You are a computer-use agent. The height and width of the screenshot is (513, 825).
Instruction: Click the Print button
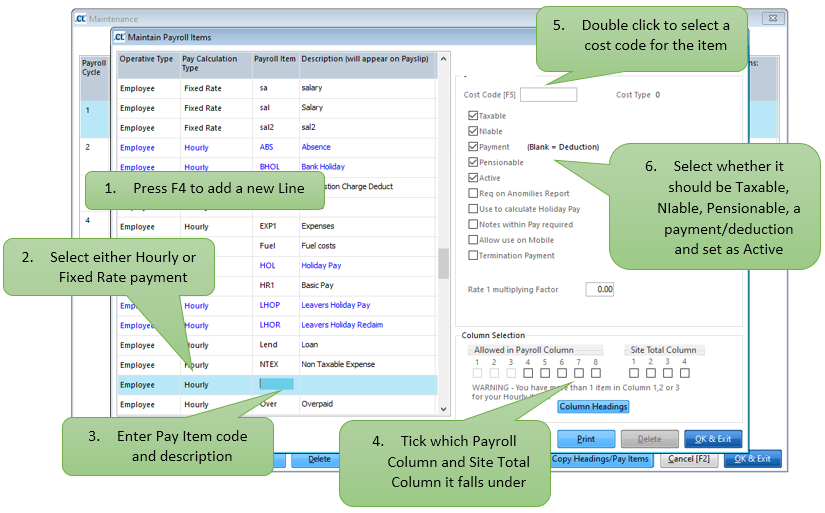[585, 439]
